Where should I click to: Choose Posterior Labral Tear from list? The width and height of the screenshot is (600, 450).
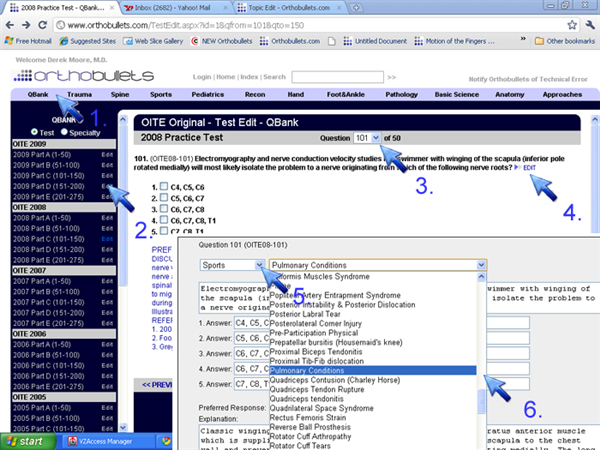coord(305,314)
